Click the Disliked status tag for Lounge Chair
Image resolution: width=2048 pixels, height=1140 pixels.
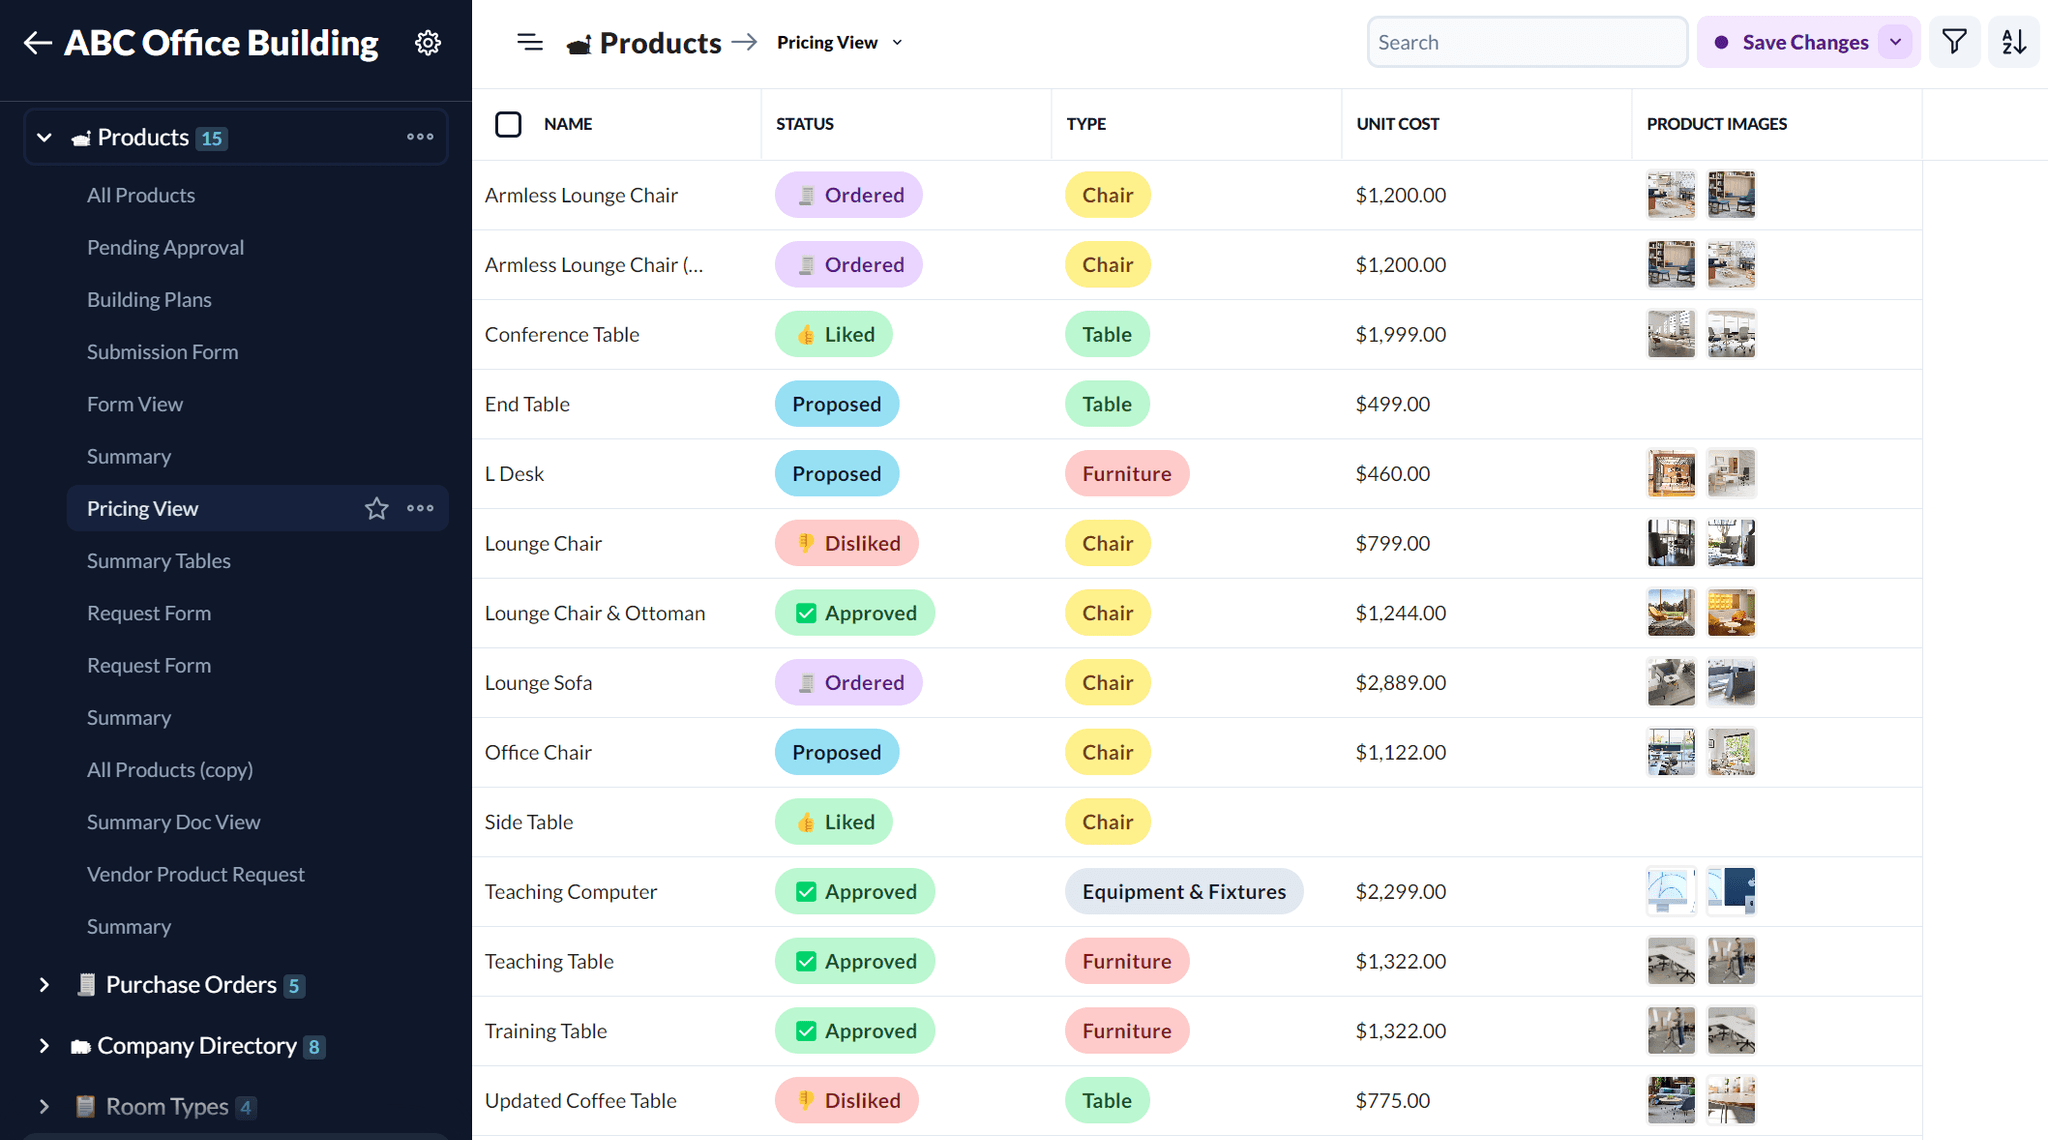pyautogui.click(x=847, y=543)
